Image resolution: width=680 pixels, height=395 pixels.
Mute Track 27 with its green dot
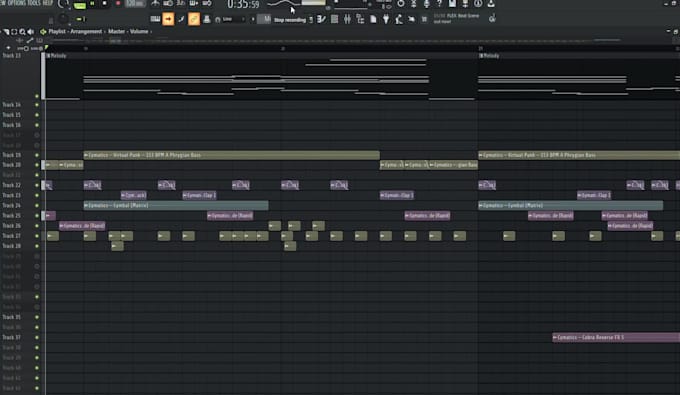(36, 236)
